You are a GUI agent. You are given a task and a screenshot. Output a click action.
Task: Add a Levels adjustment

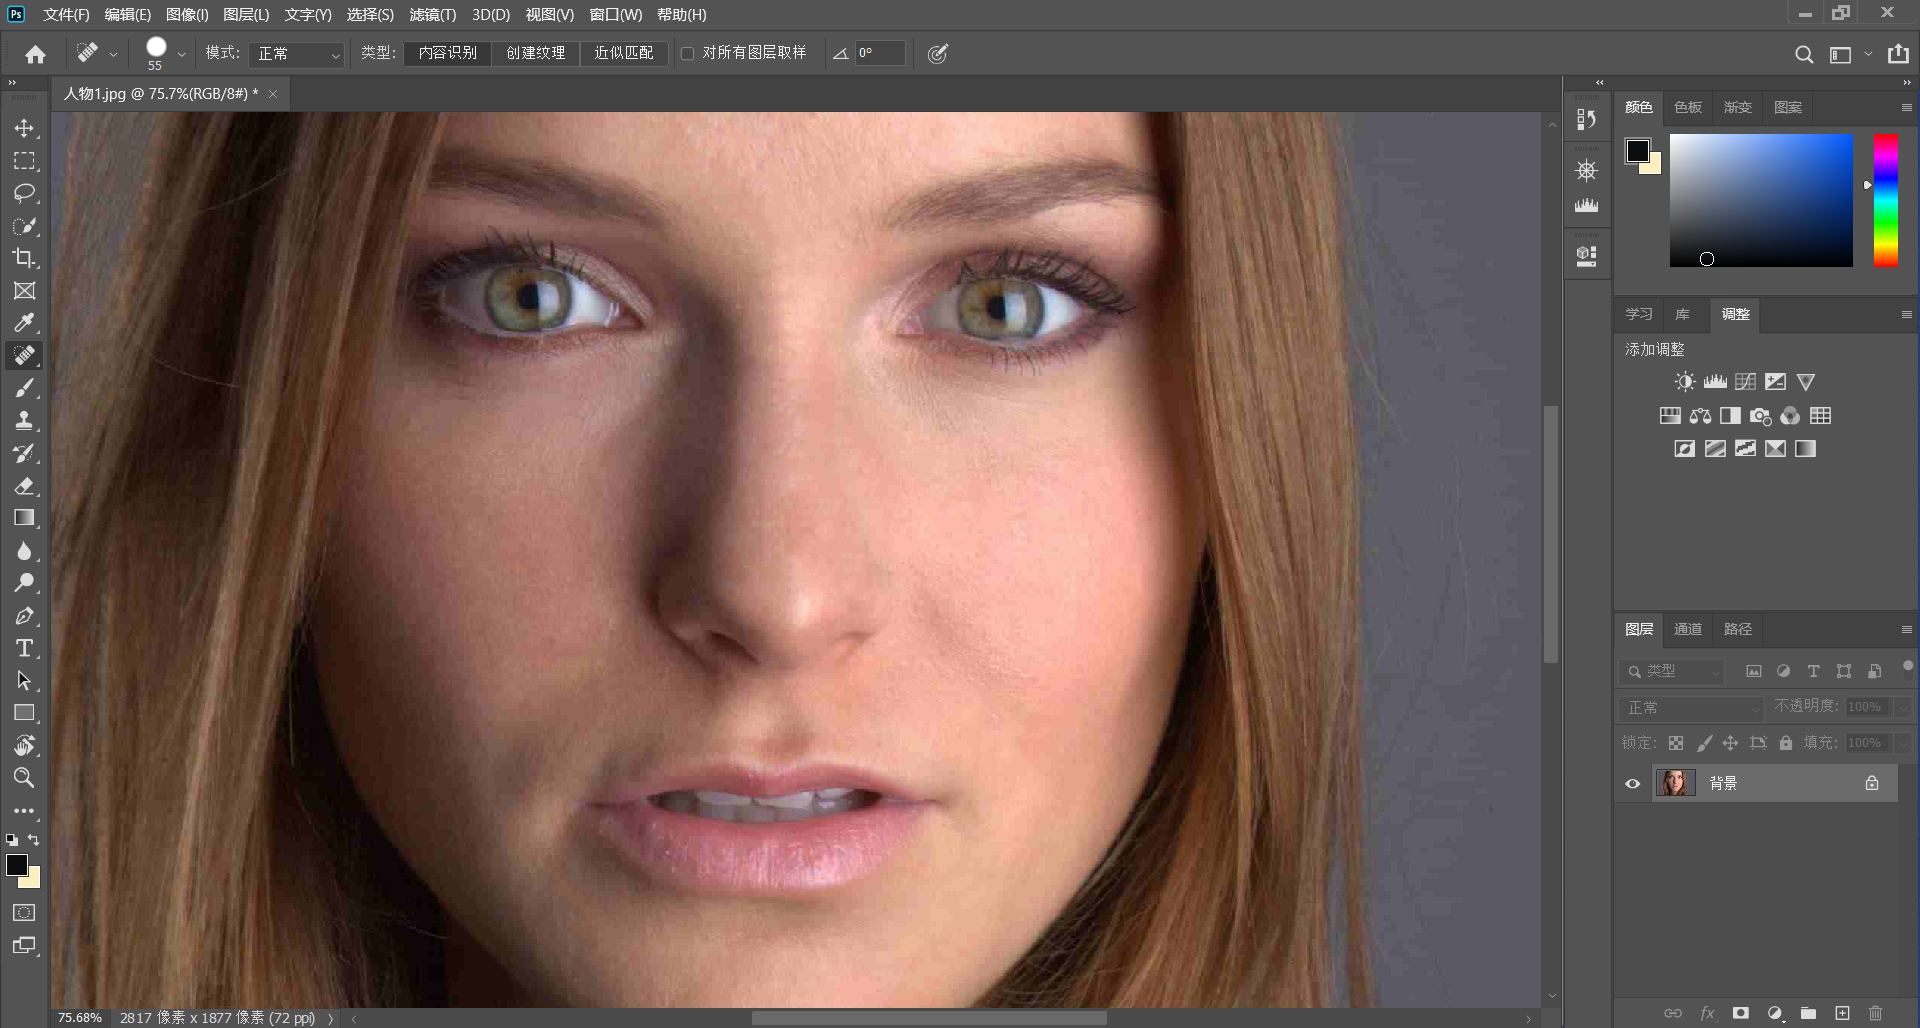tap(1715, 382)
